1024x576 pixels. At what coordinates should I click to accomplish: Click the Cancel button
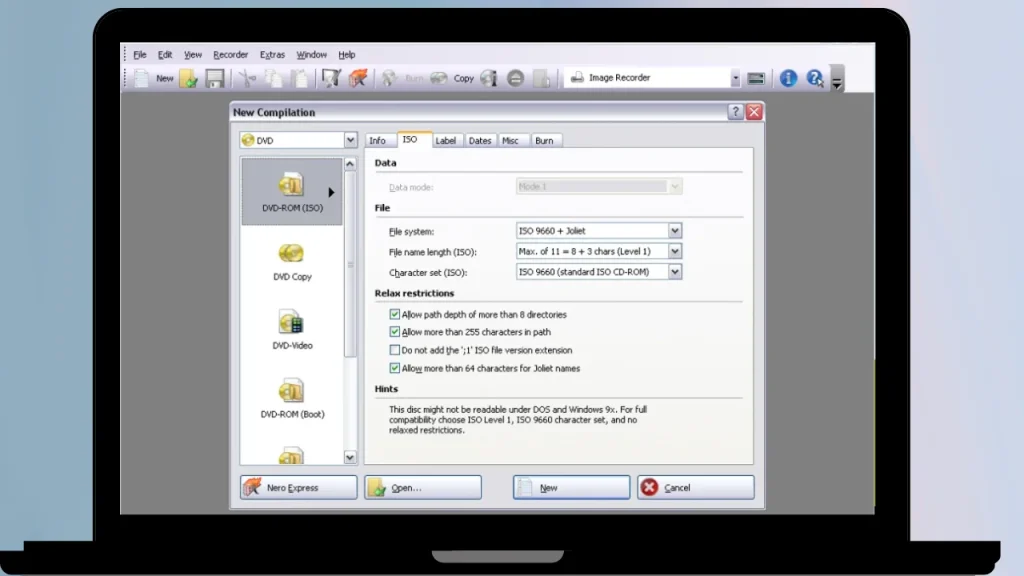point(696,487)
